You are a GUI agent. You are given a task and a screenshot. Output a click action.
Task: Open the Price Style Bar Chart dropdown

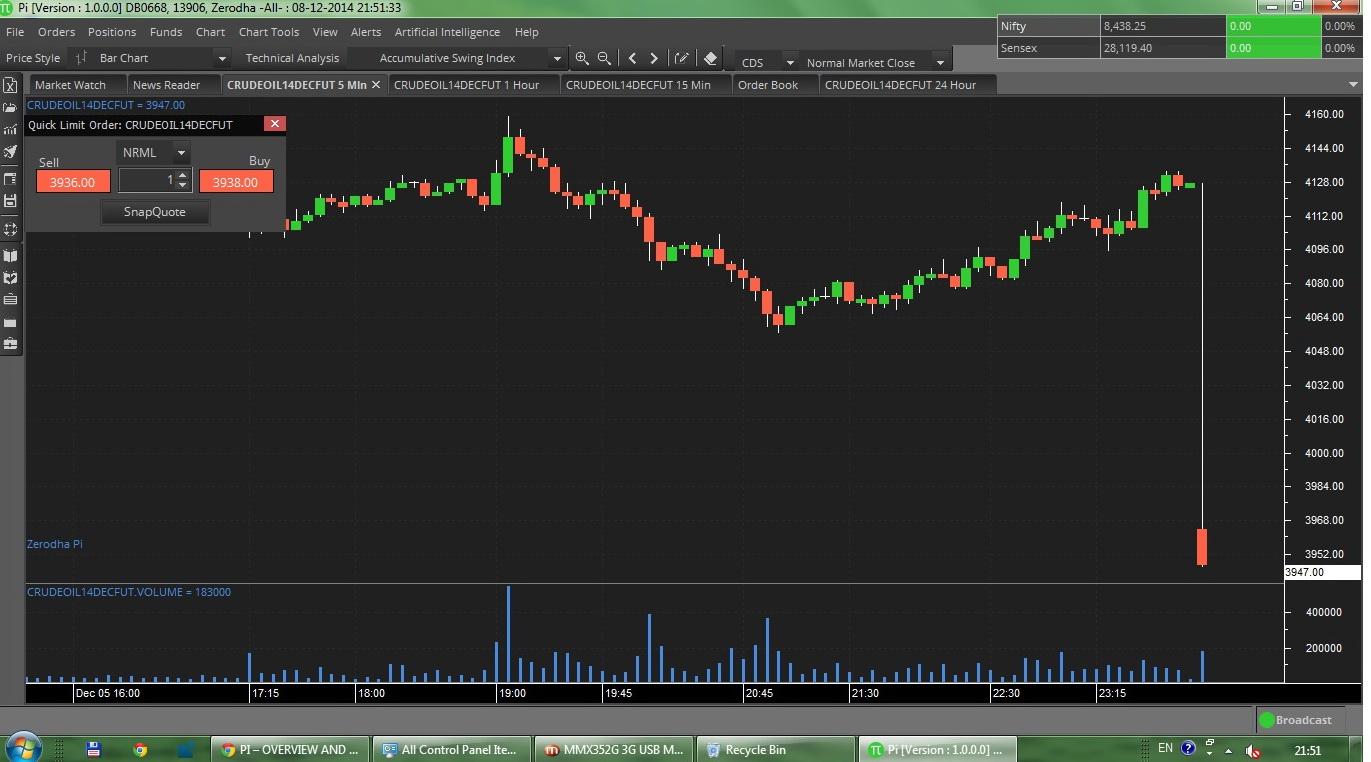tap(222, 59)
